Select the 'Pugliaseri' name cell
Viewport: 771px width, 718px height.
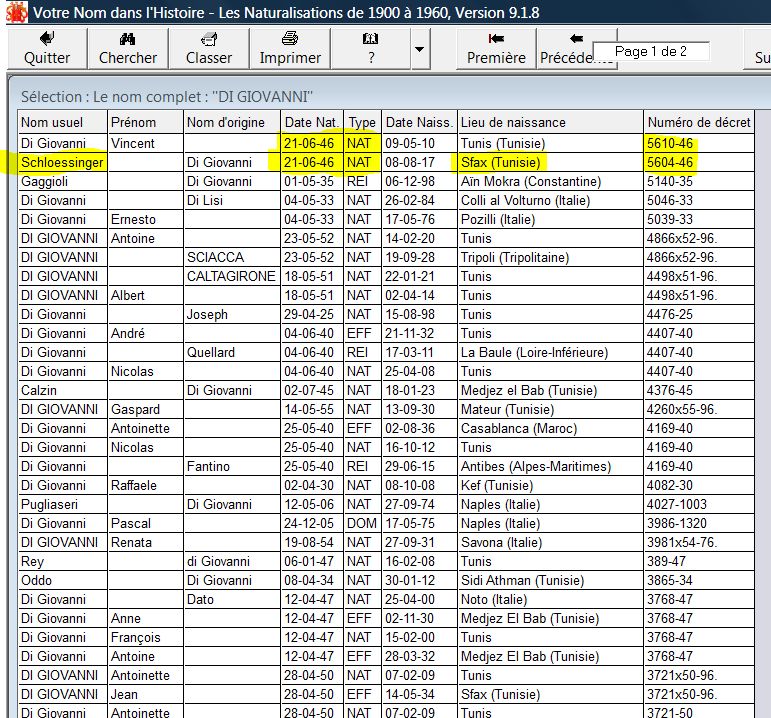click(62, 505)
